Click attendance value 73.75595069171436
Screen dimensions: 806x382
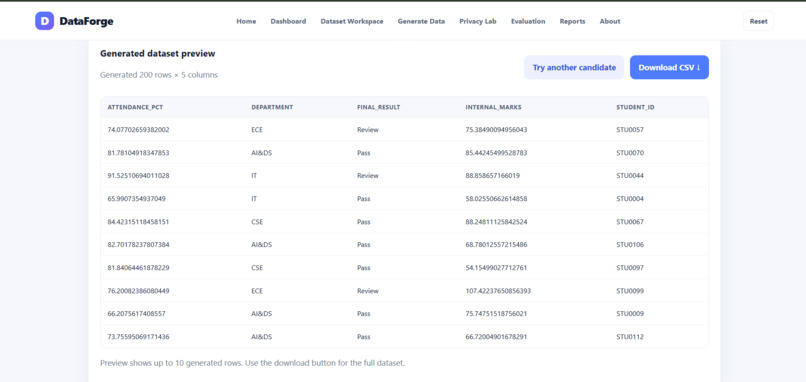click(x=138, y=337)
